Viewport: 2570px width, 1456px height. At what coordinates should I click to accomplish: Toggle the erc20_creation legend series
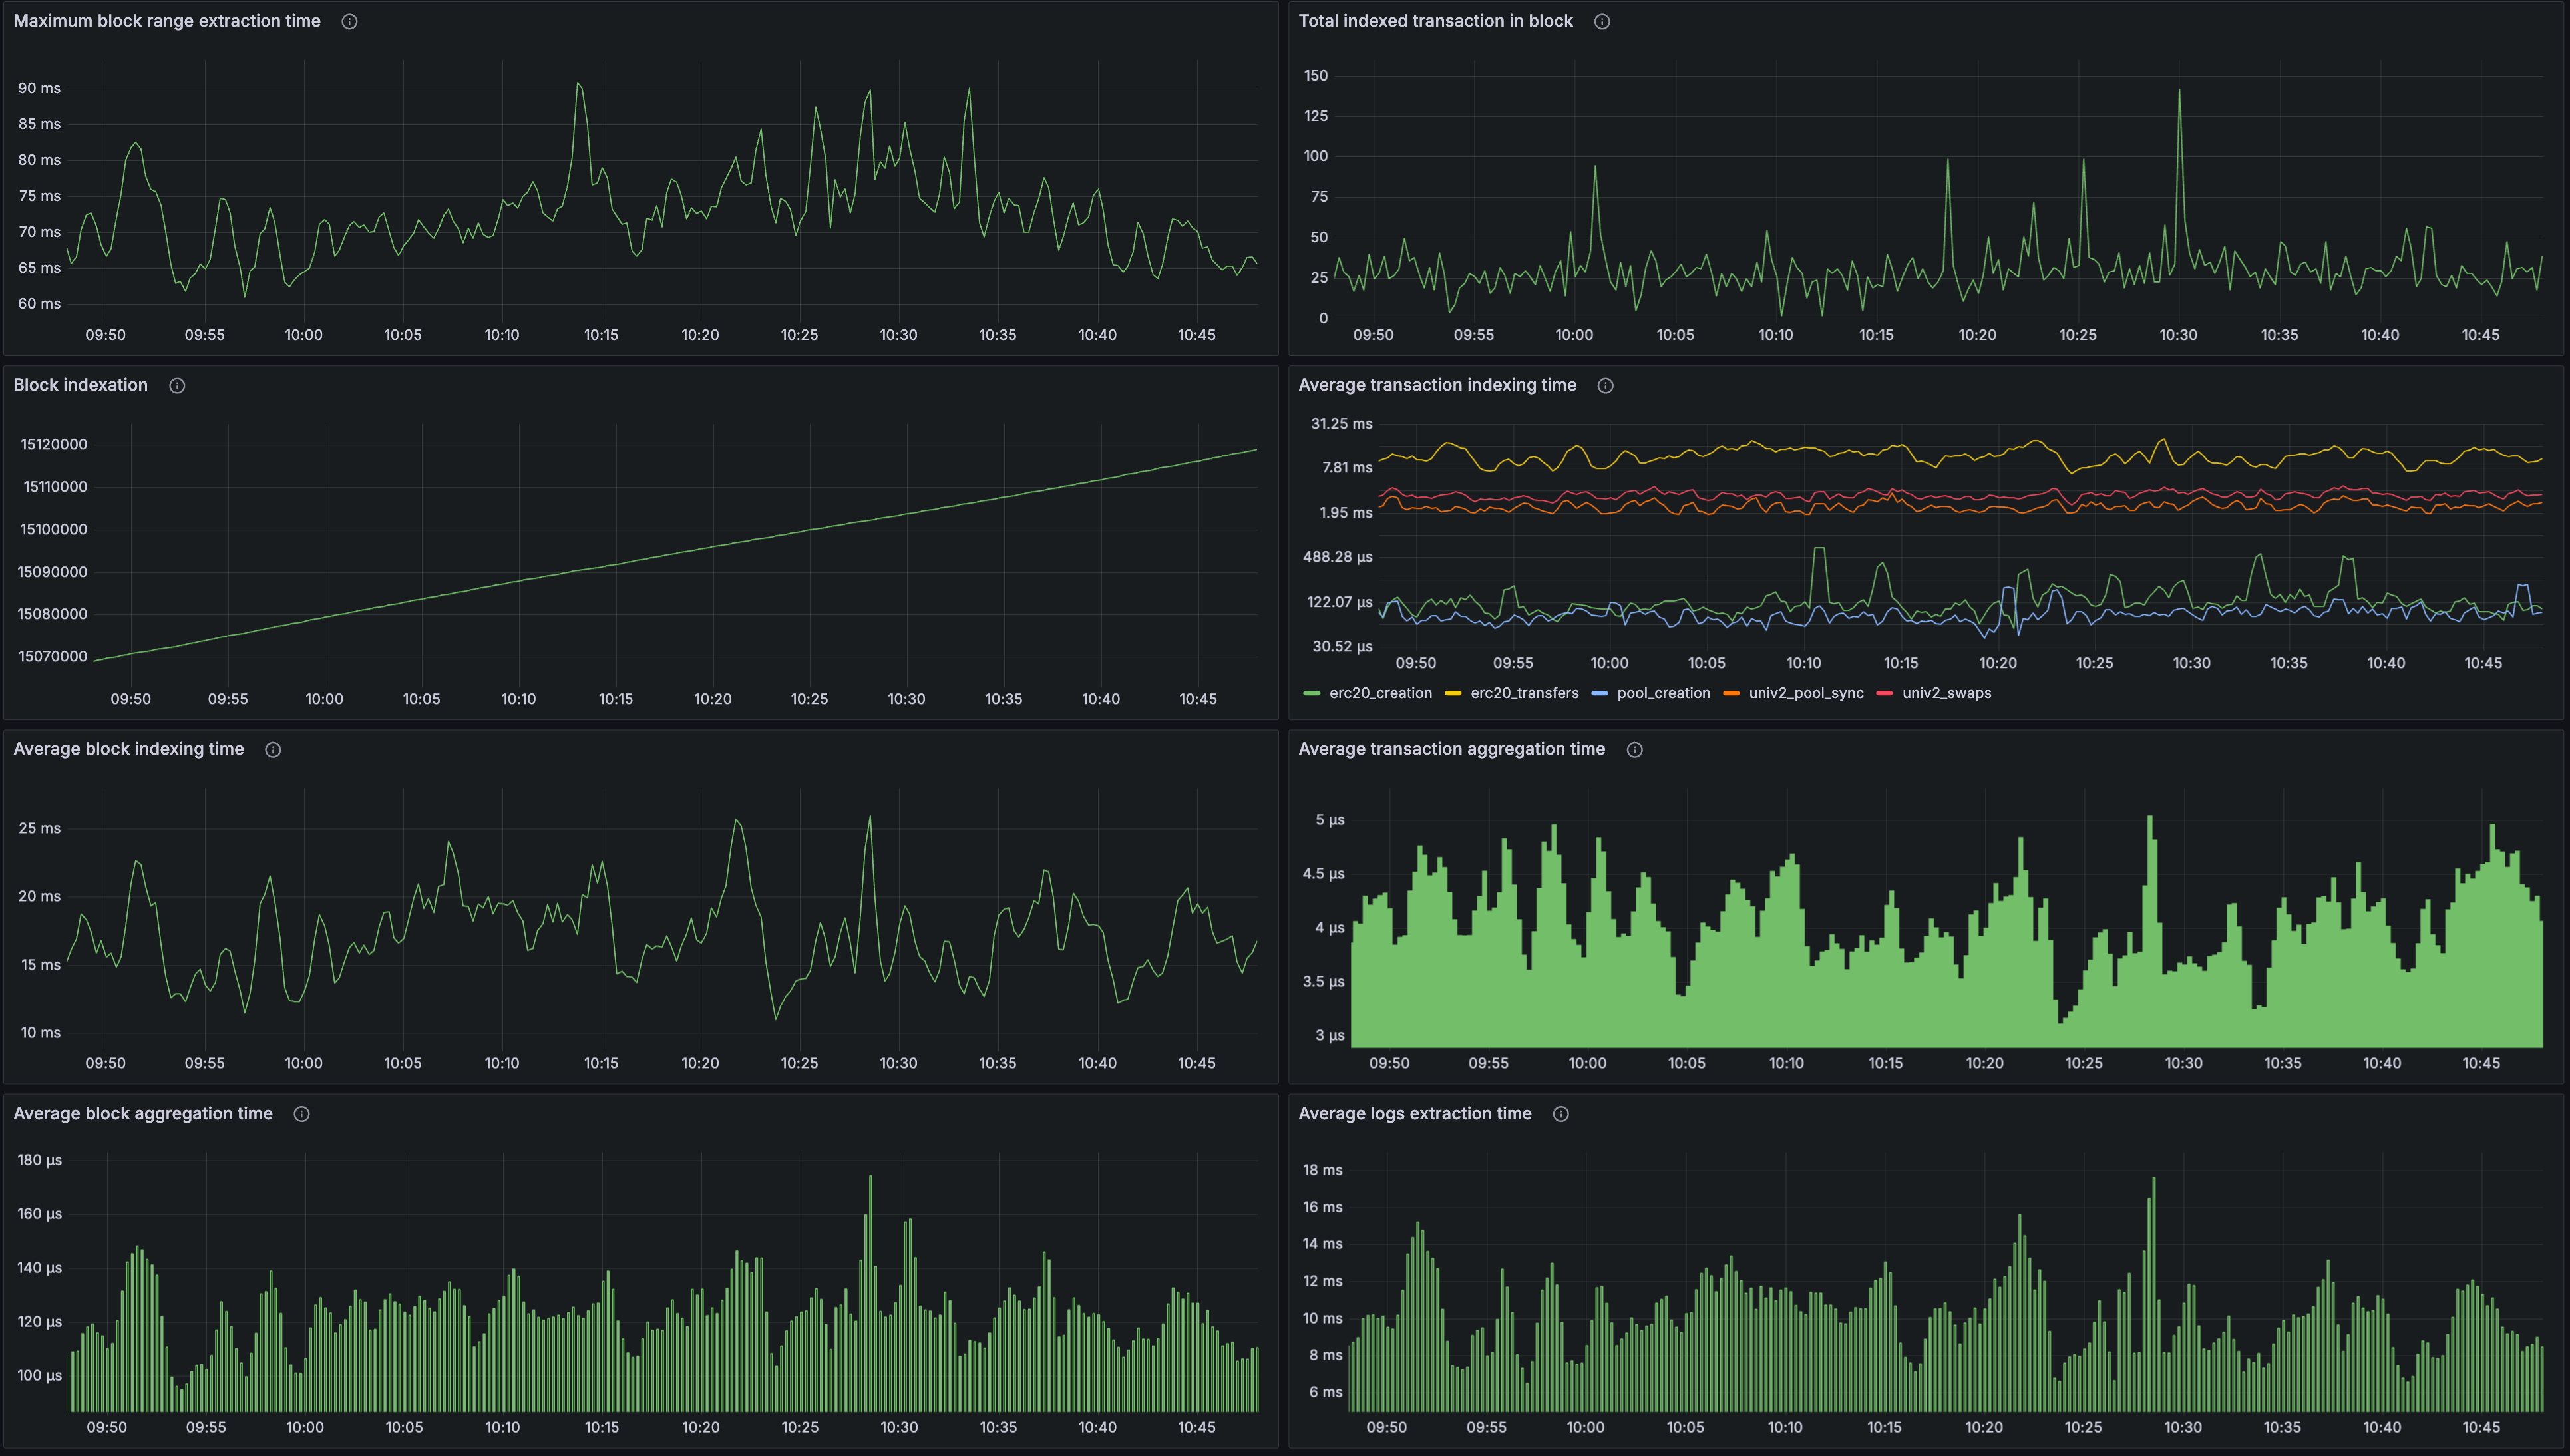pyautogui.click(x=1380, y=693)
